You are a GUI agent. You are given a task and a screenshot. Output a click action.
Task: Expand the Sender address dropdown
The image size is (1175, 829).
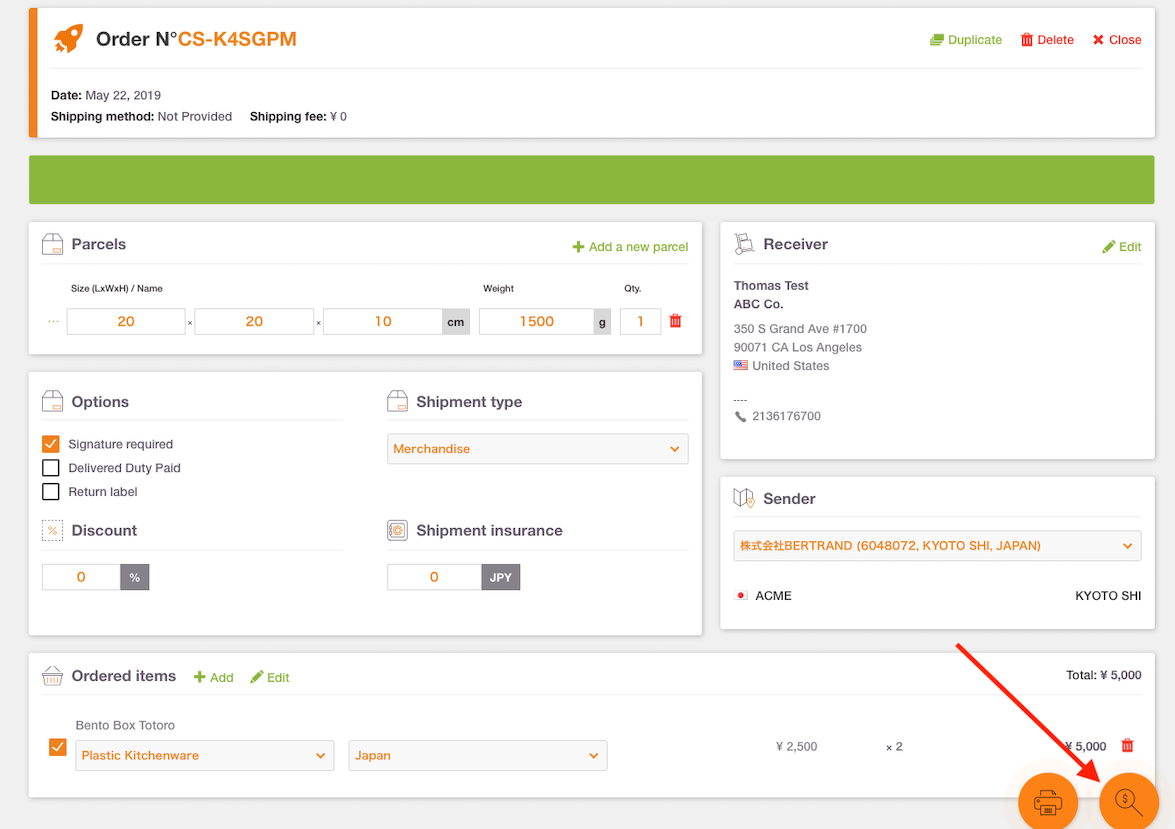tap(937, 546)
